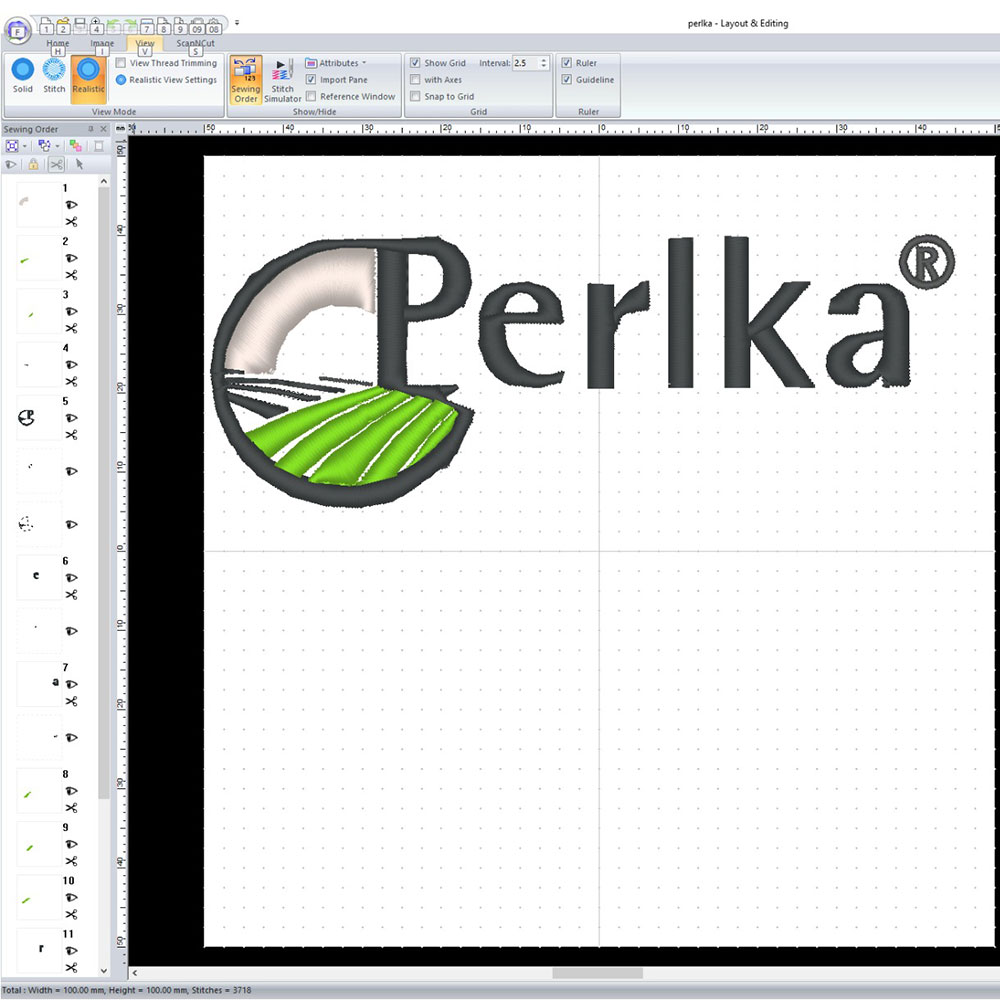Click the scissors trim icon in Sewing Order toolbar
Screen dimensions: 1000x1000
(56, 165)
